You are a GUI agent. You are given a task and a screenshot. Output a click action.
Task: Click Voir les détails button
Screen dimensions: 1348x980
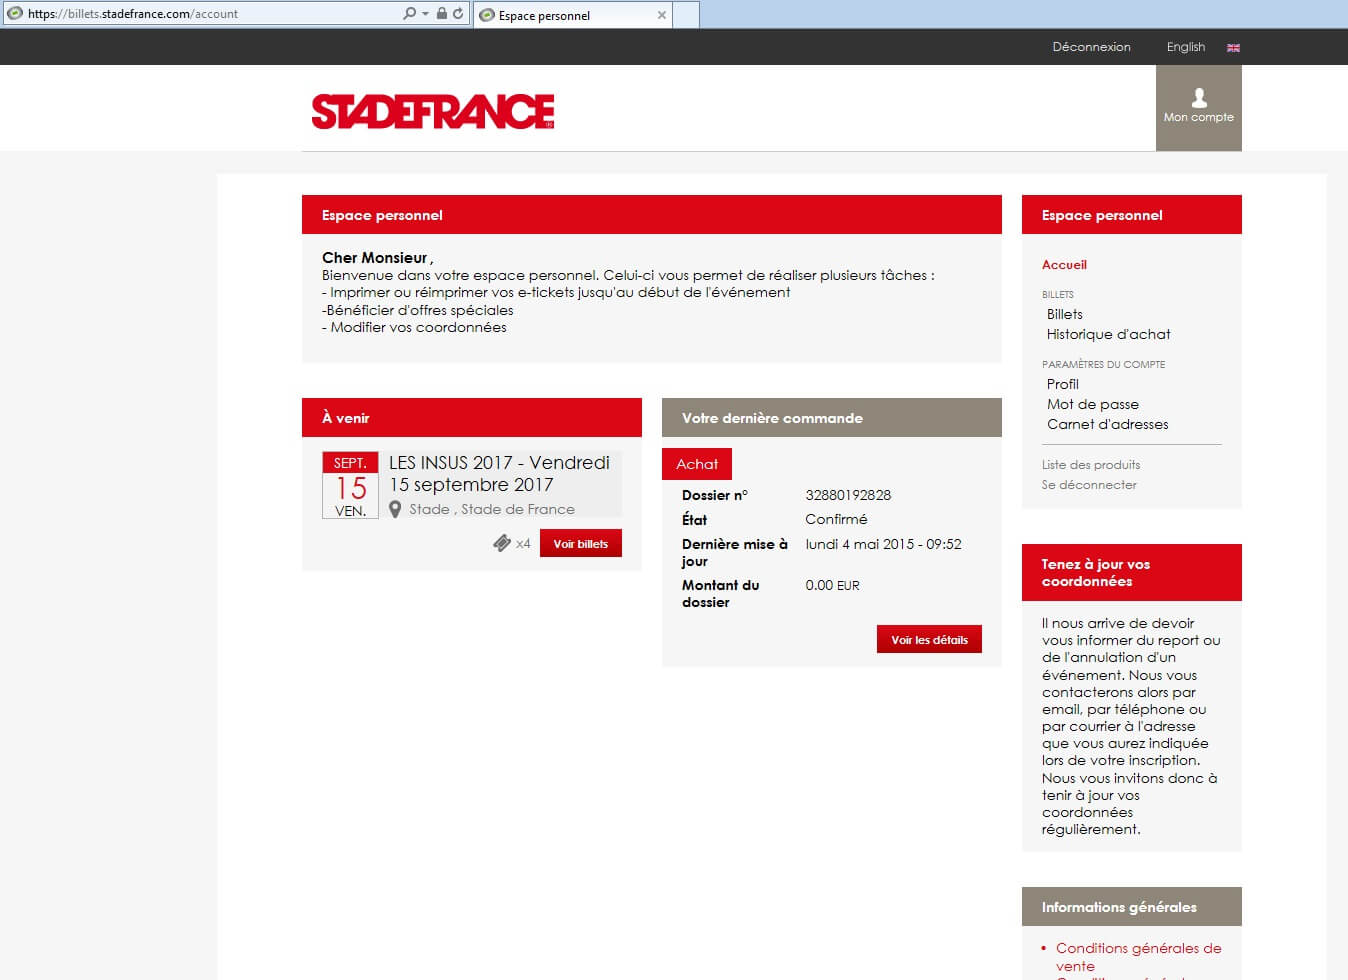tap(929, 639)
